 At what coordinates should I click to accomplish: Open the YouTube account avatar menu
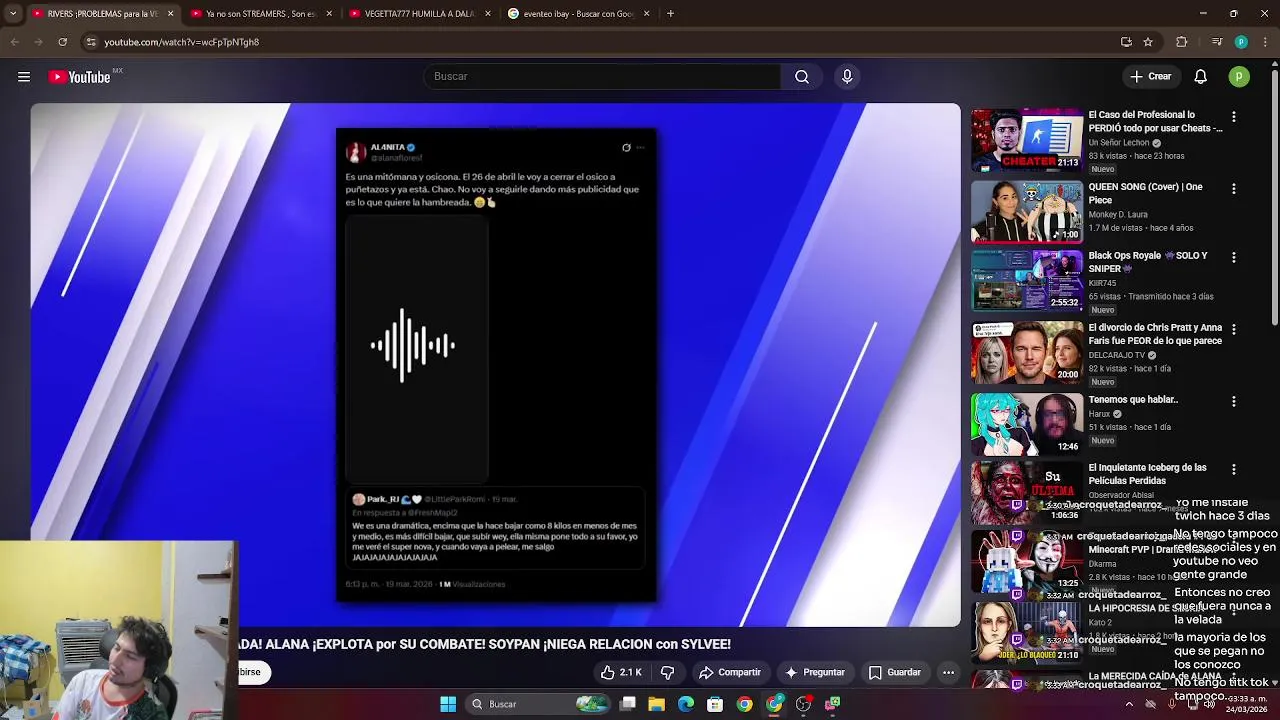1239,77
